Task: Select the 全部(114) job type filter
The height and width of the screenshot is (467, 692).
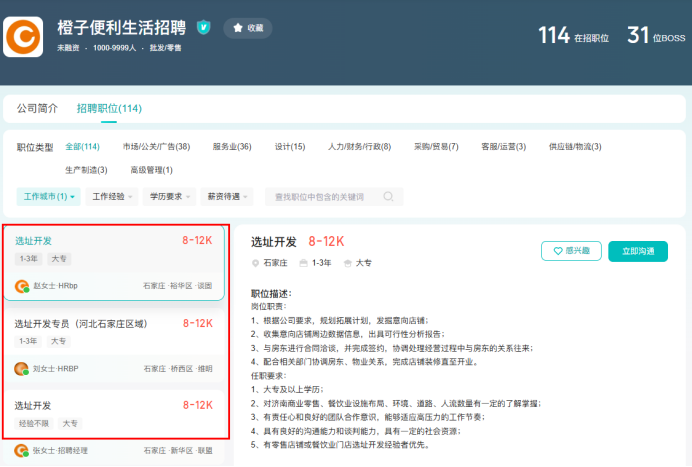Action: 83,147
